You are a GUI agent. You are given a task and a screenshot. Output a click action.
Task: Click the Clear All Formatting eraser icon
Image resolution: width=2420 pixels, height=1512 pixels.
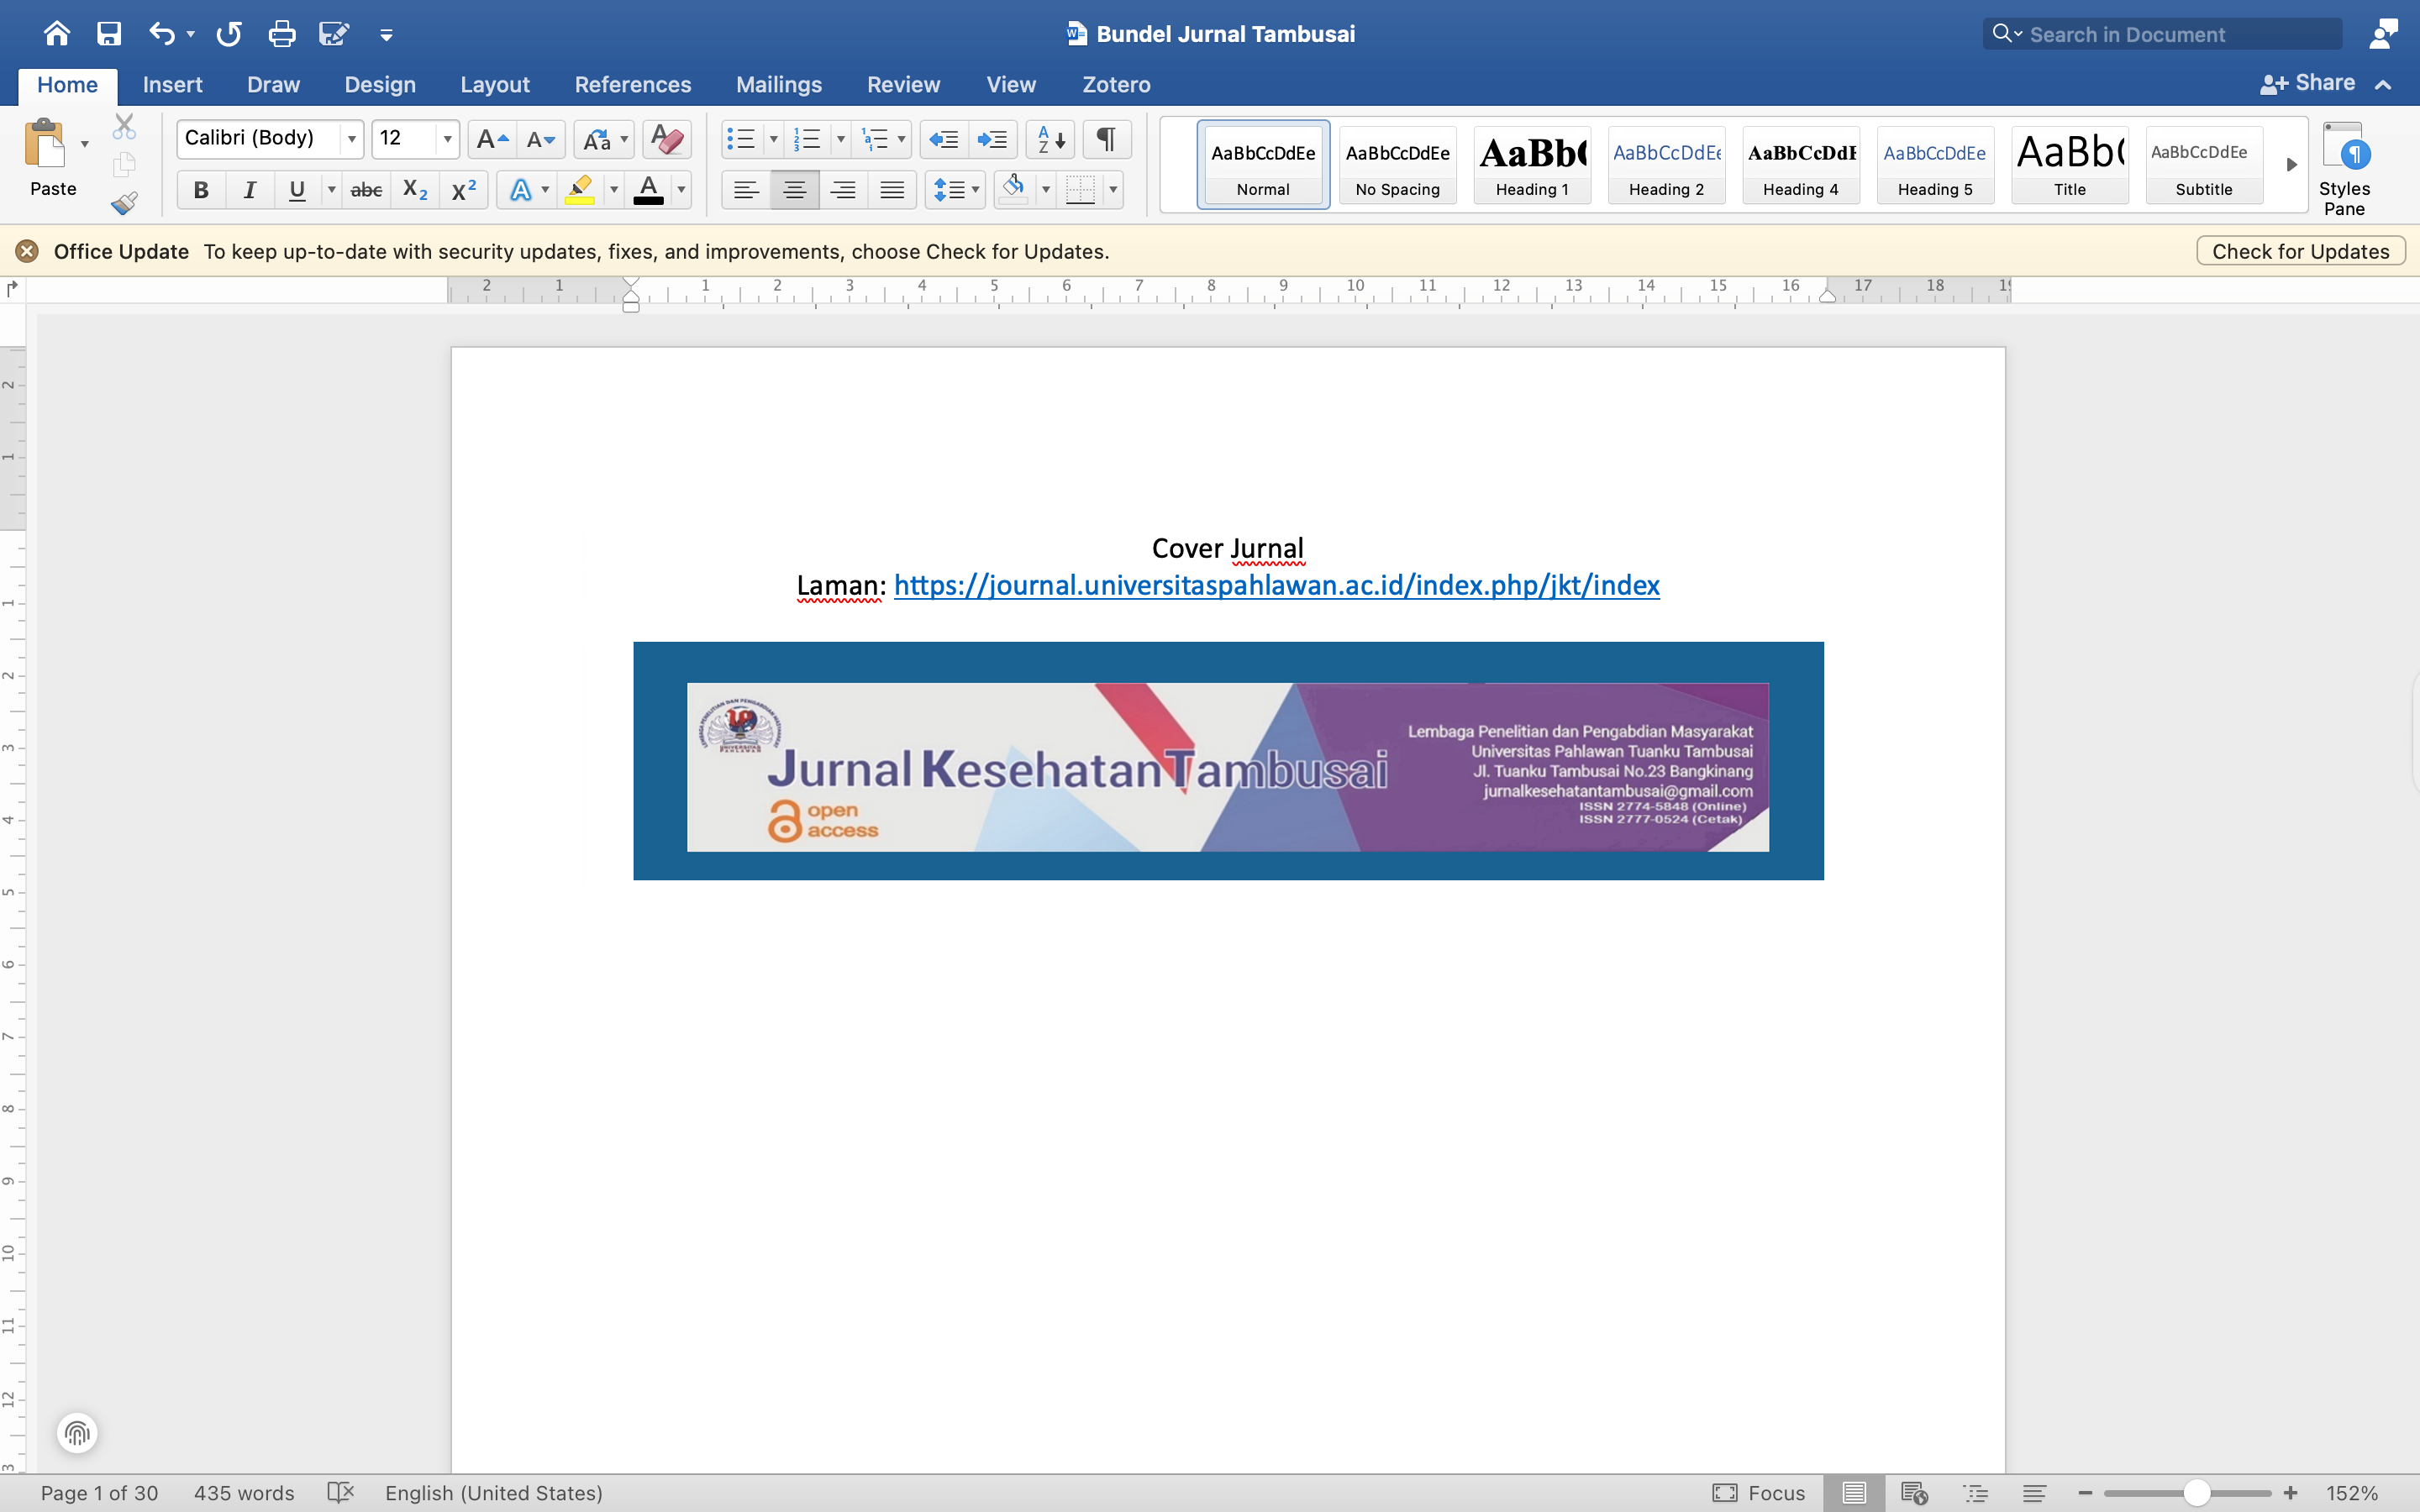(x=666, y=139)
